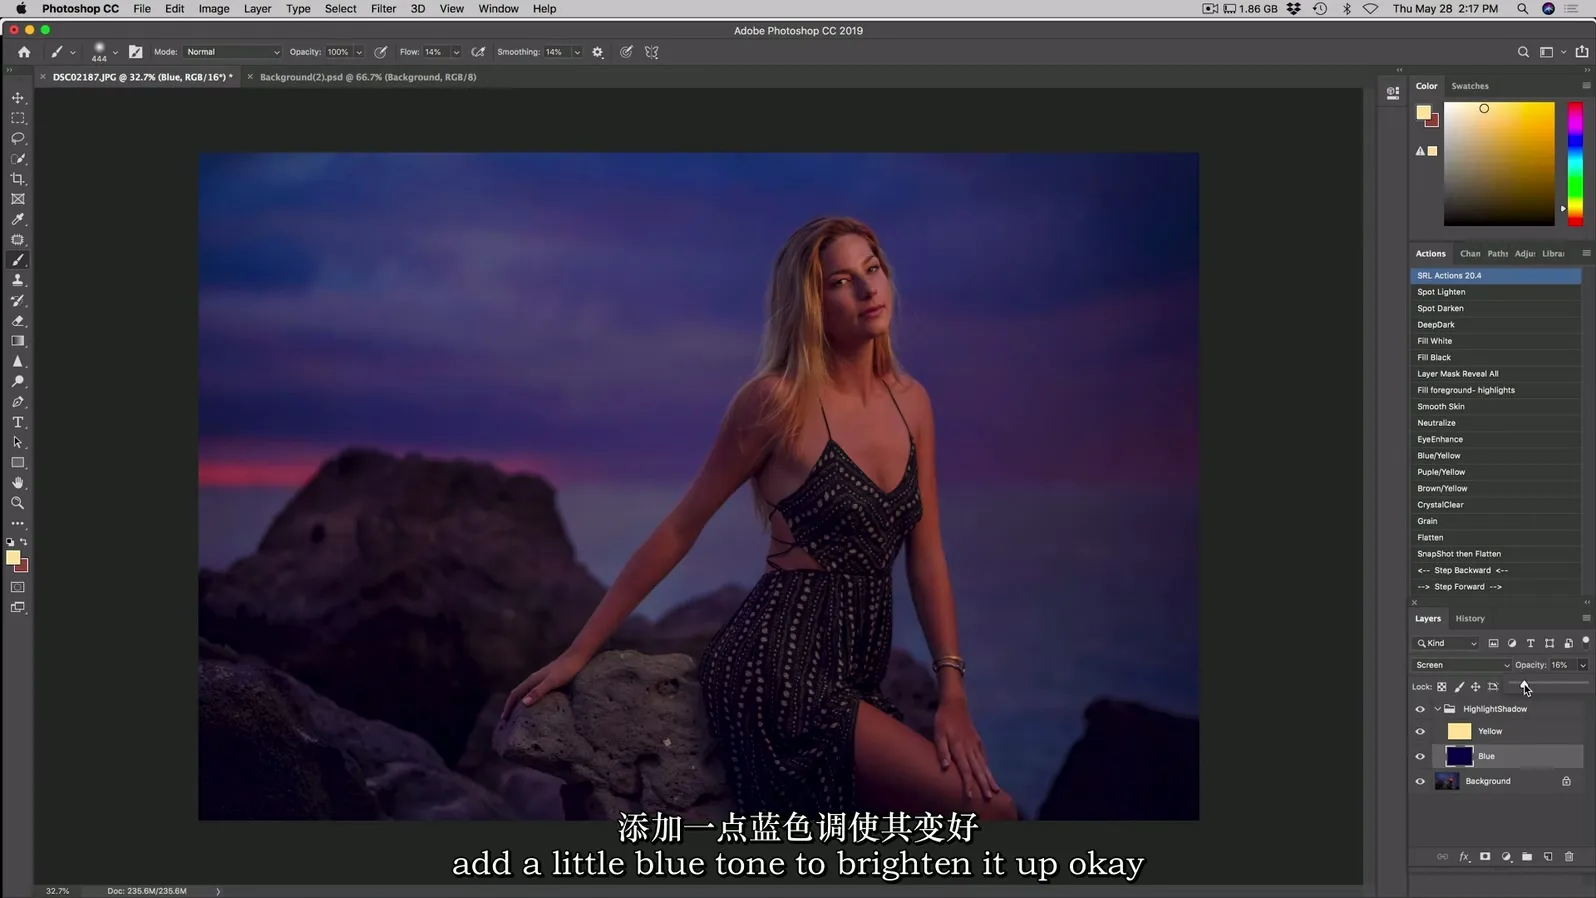Collapse the HighlightShadow group
Image resolution: width=1596 pixels, height=898 pixels.
(x=1438, y=709)
